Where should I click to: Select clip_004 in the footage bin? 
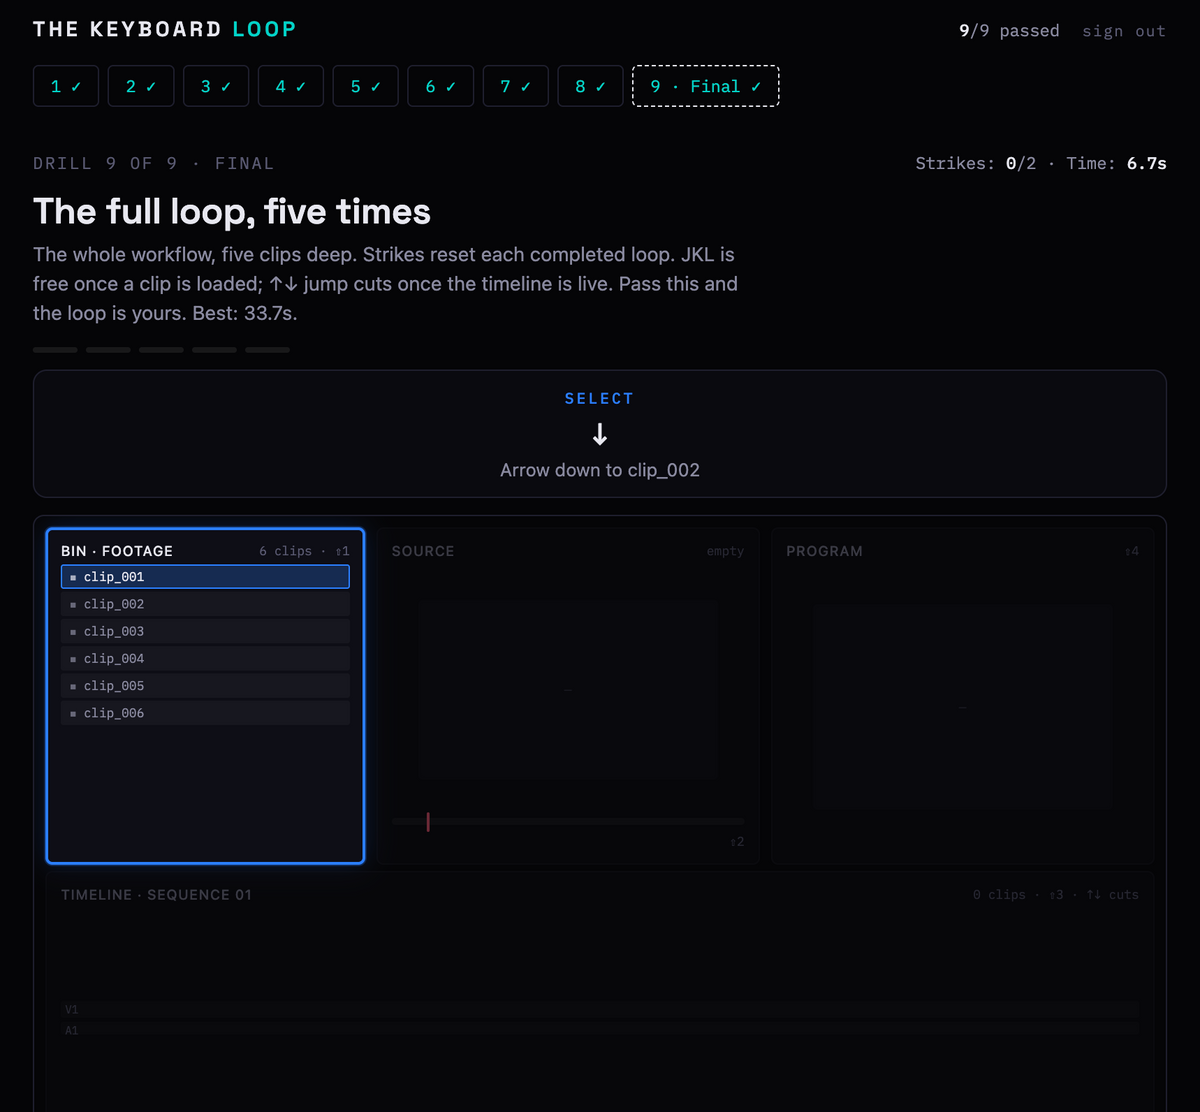click(205, 658)
